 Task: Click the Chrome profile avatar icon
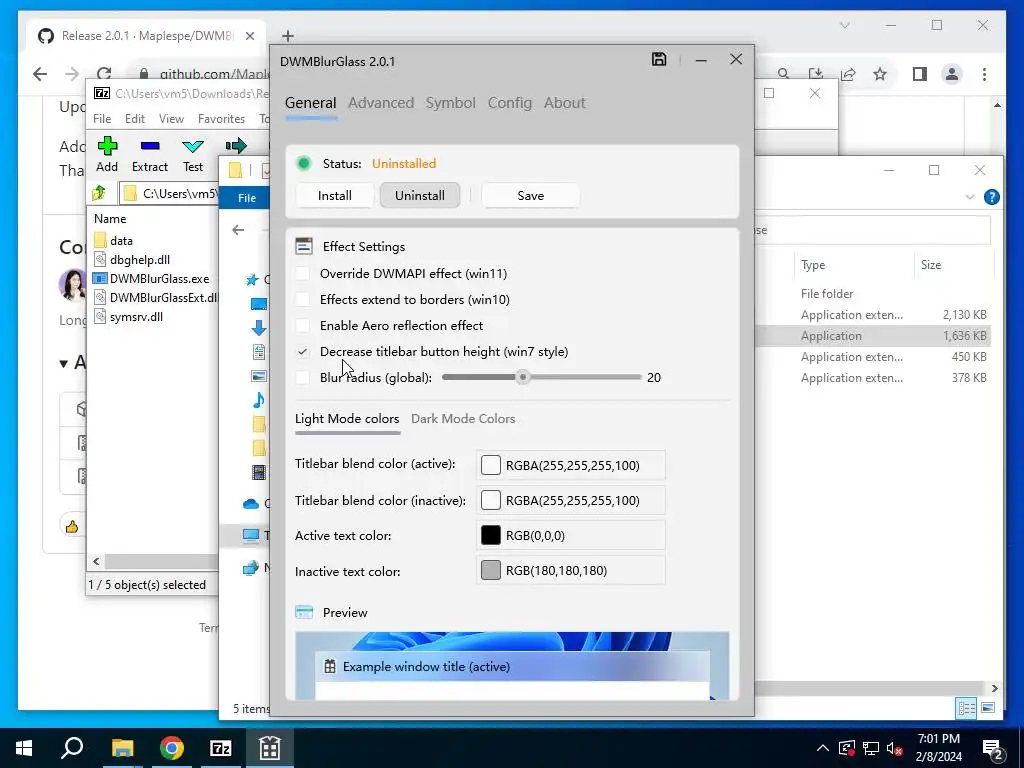pos(952,74)
